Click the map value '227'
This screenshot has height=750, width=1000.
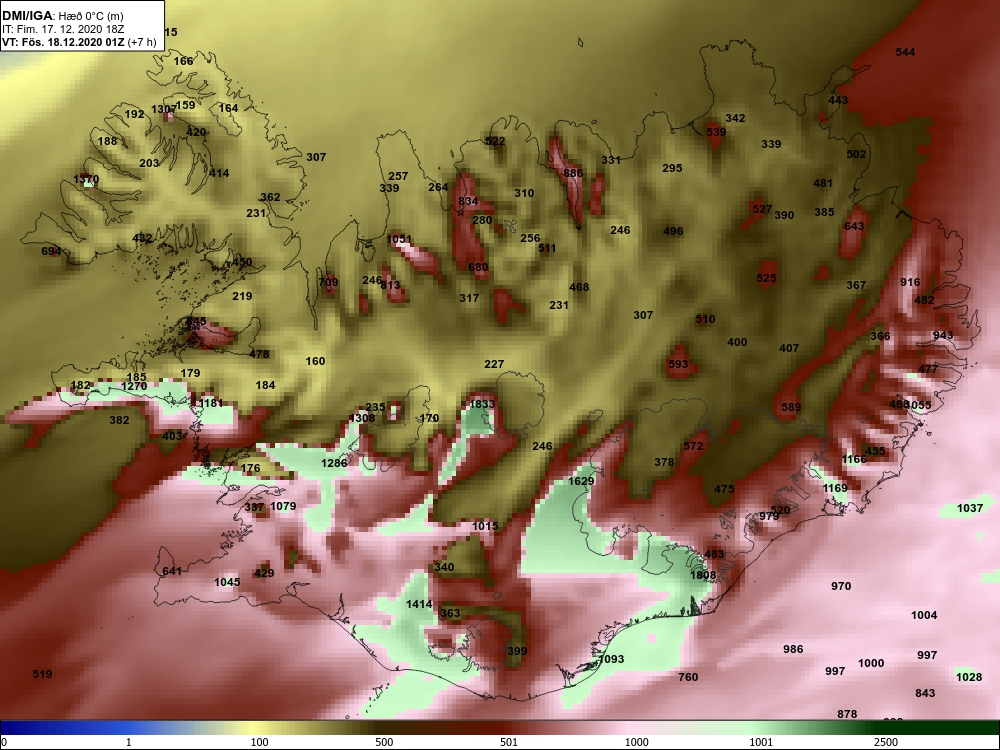pos(494,364)
